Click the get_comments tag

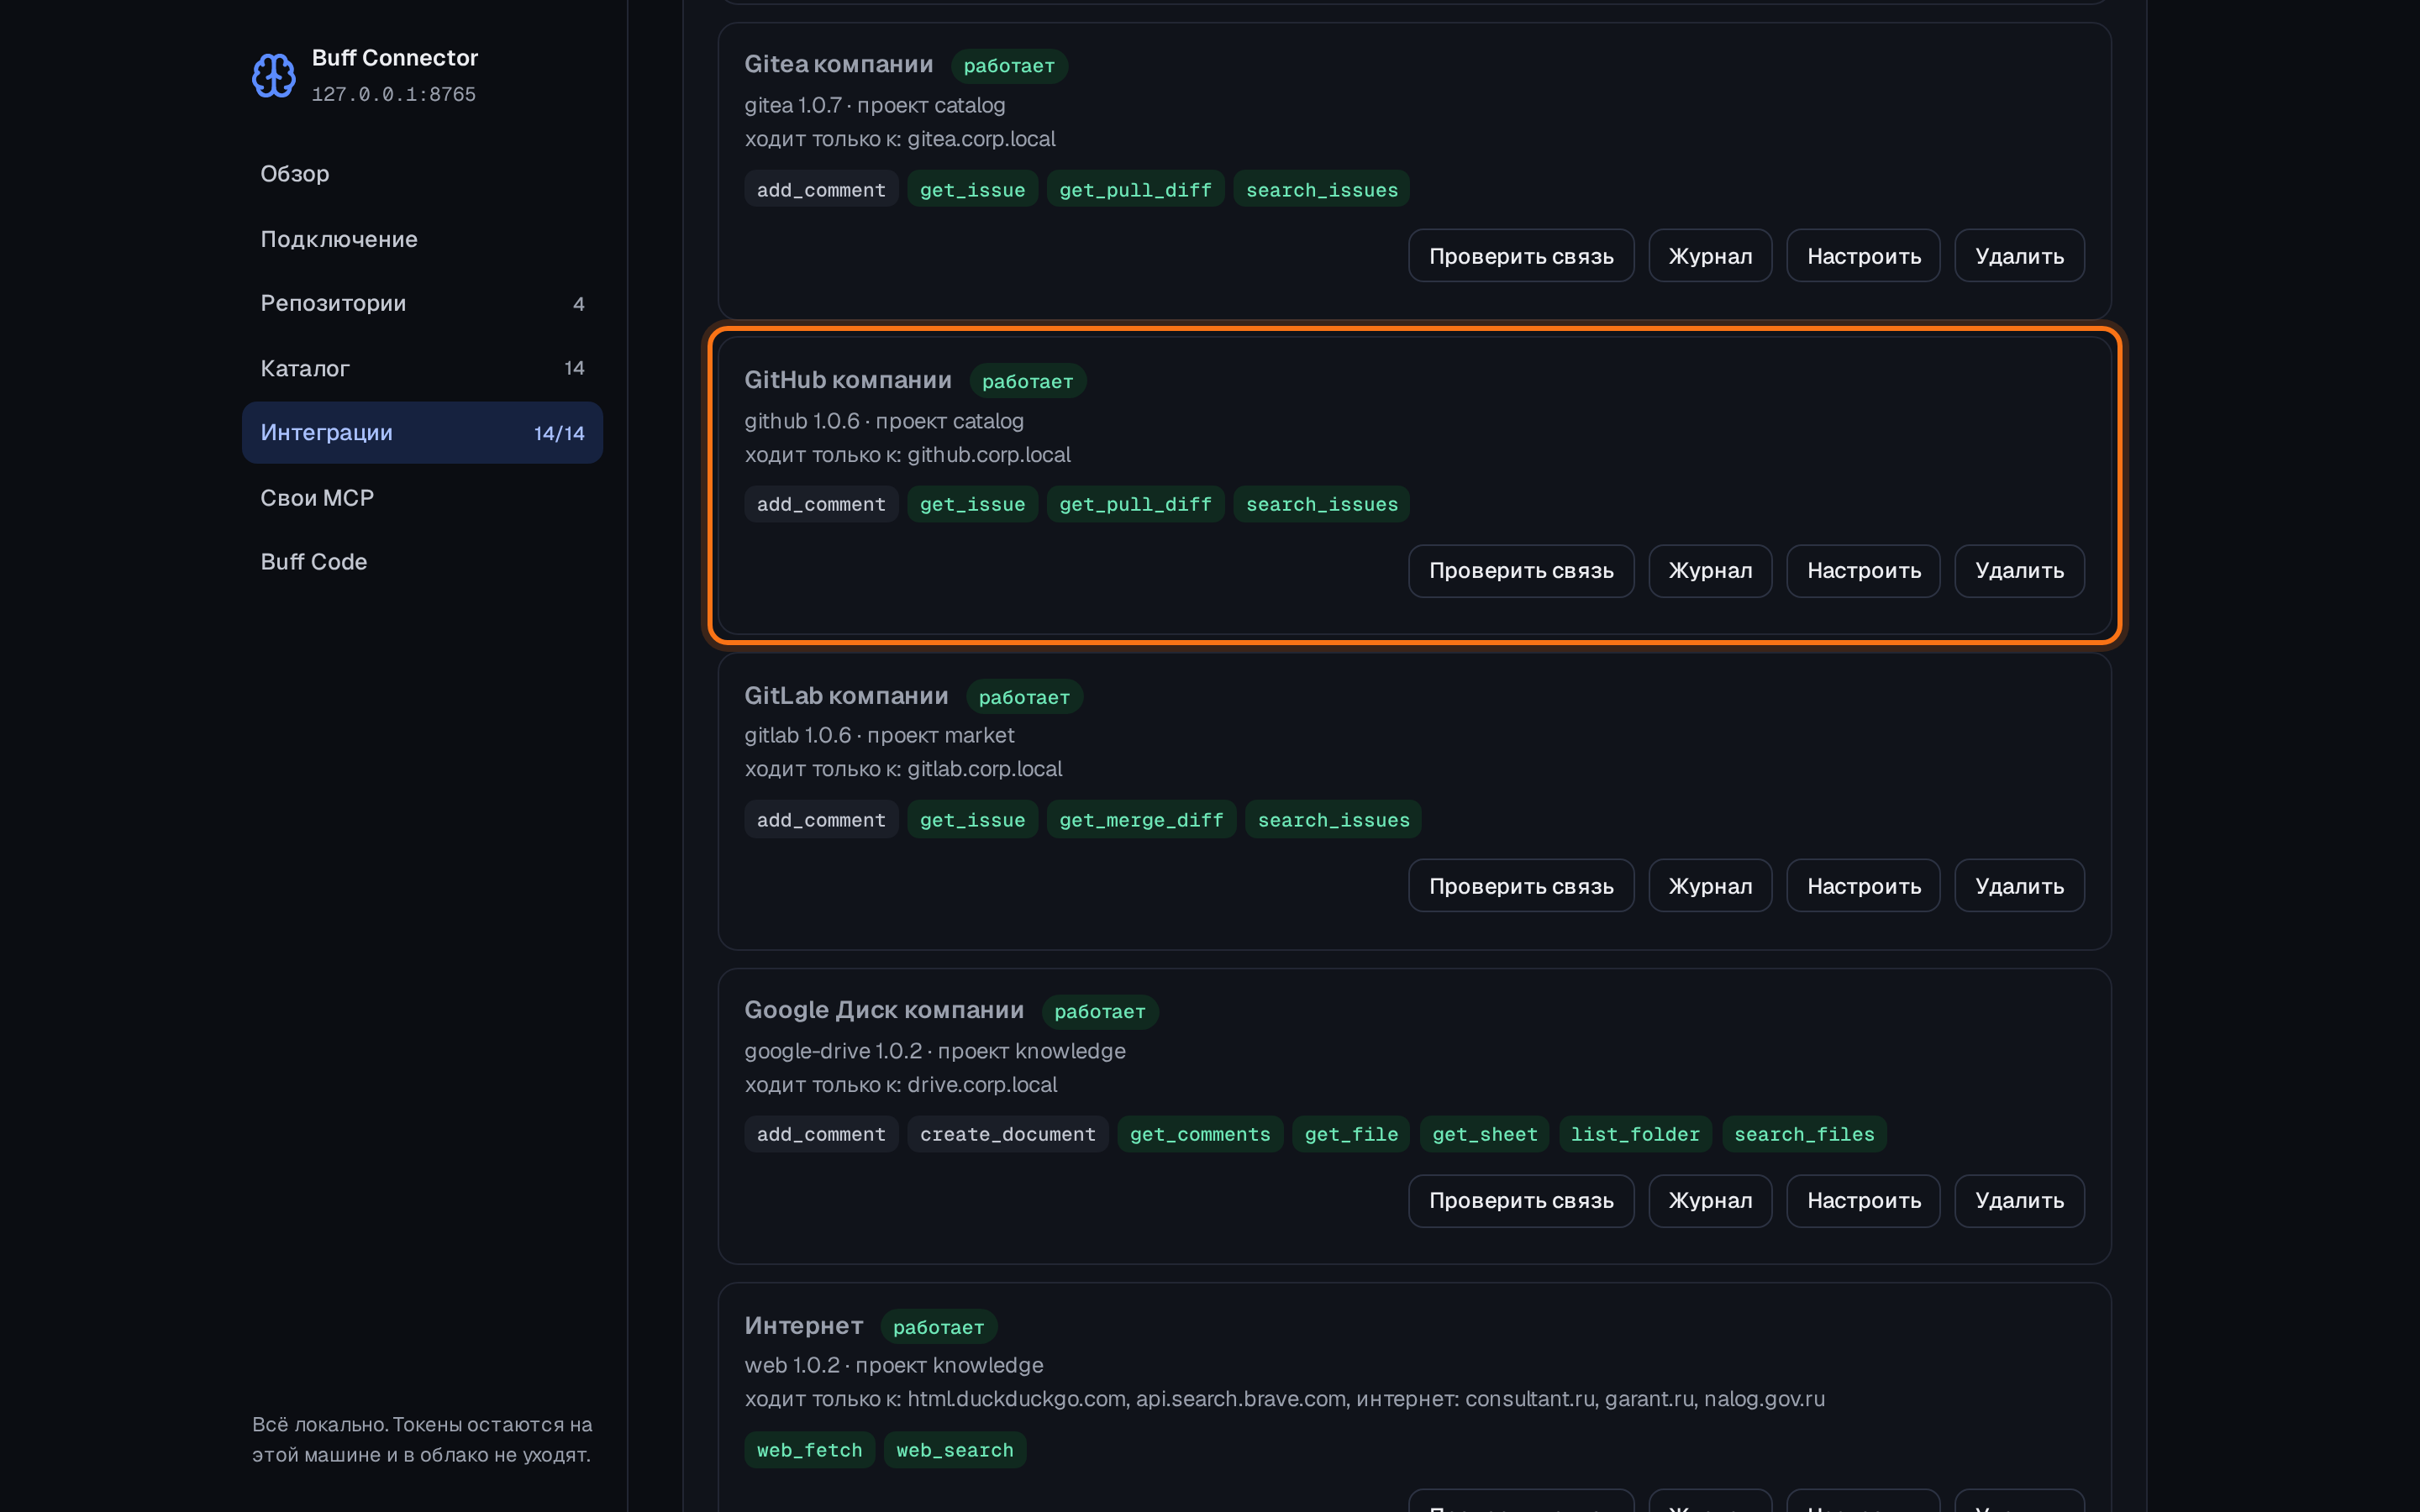point(1200,1134)
